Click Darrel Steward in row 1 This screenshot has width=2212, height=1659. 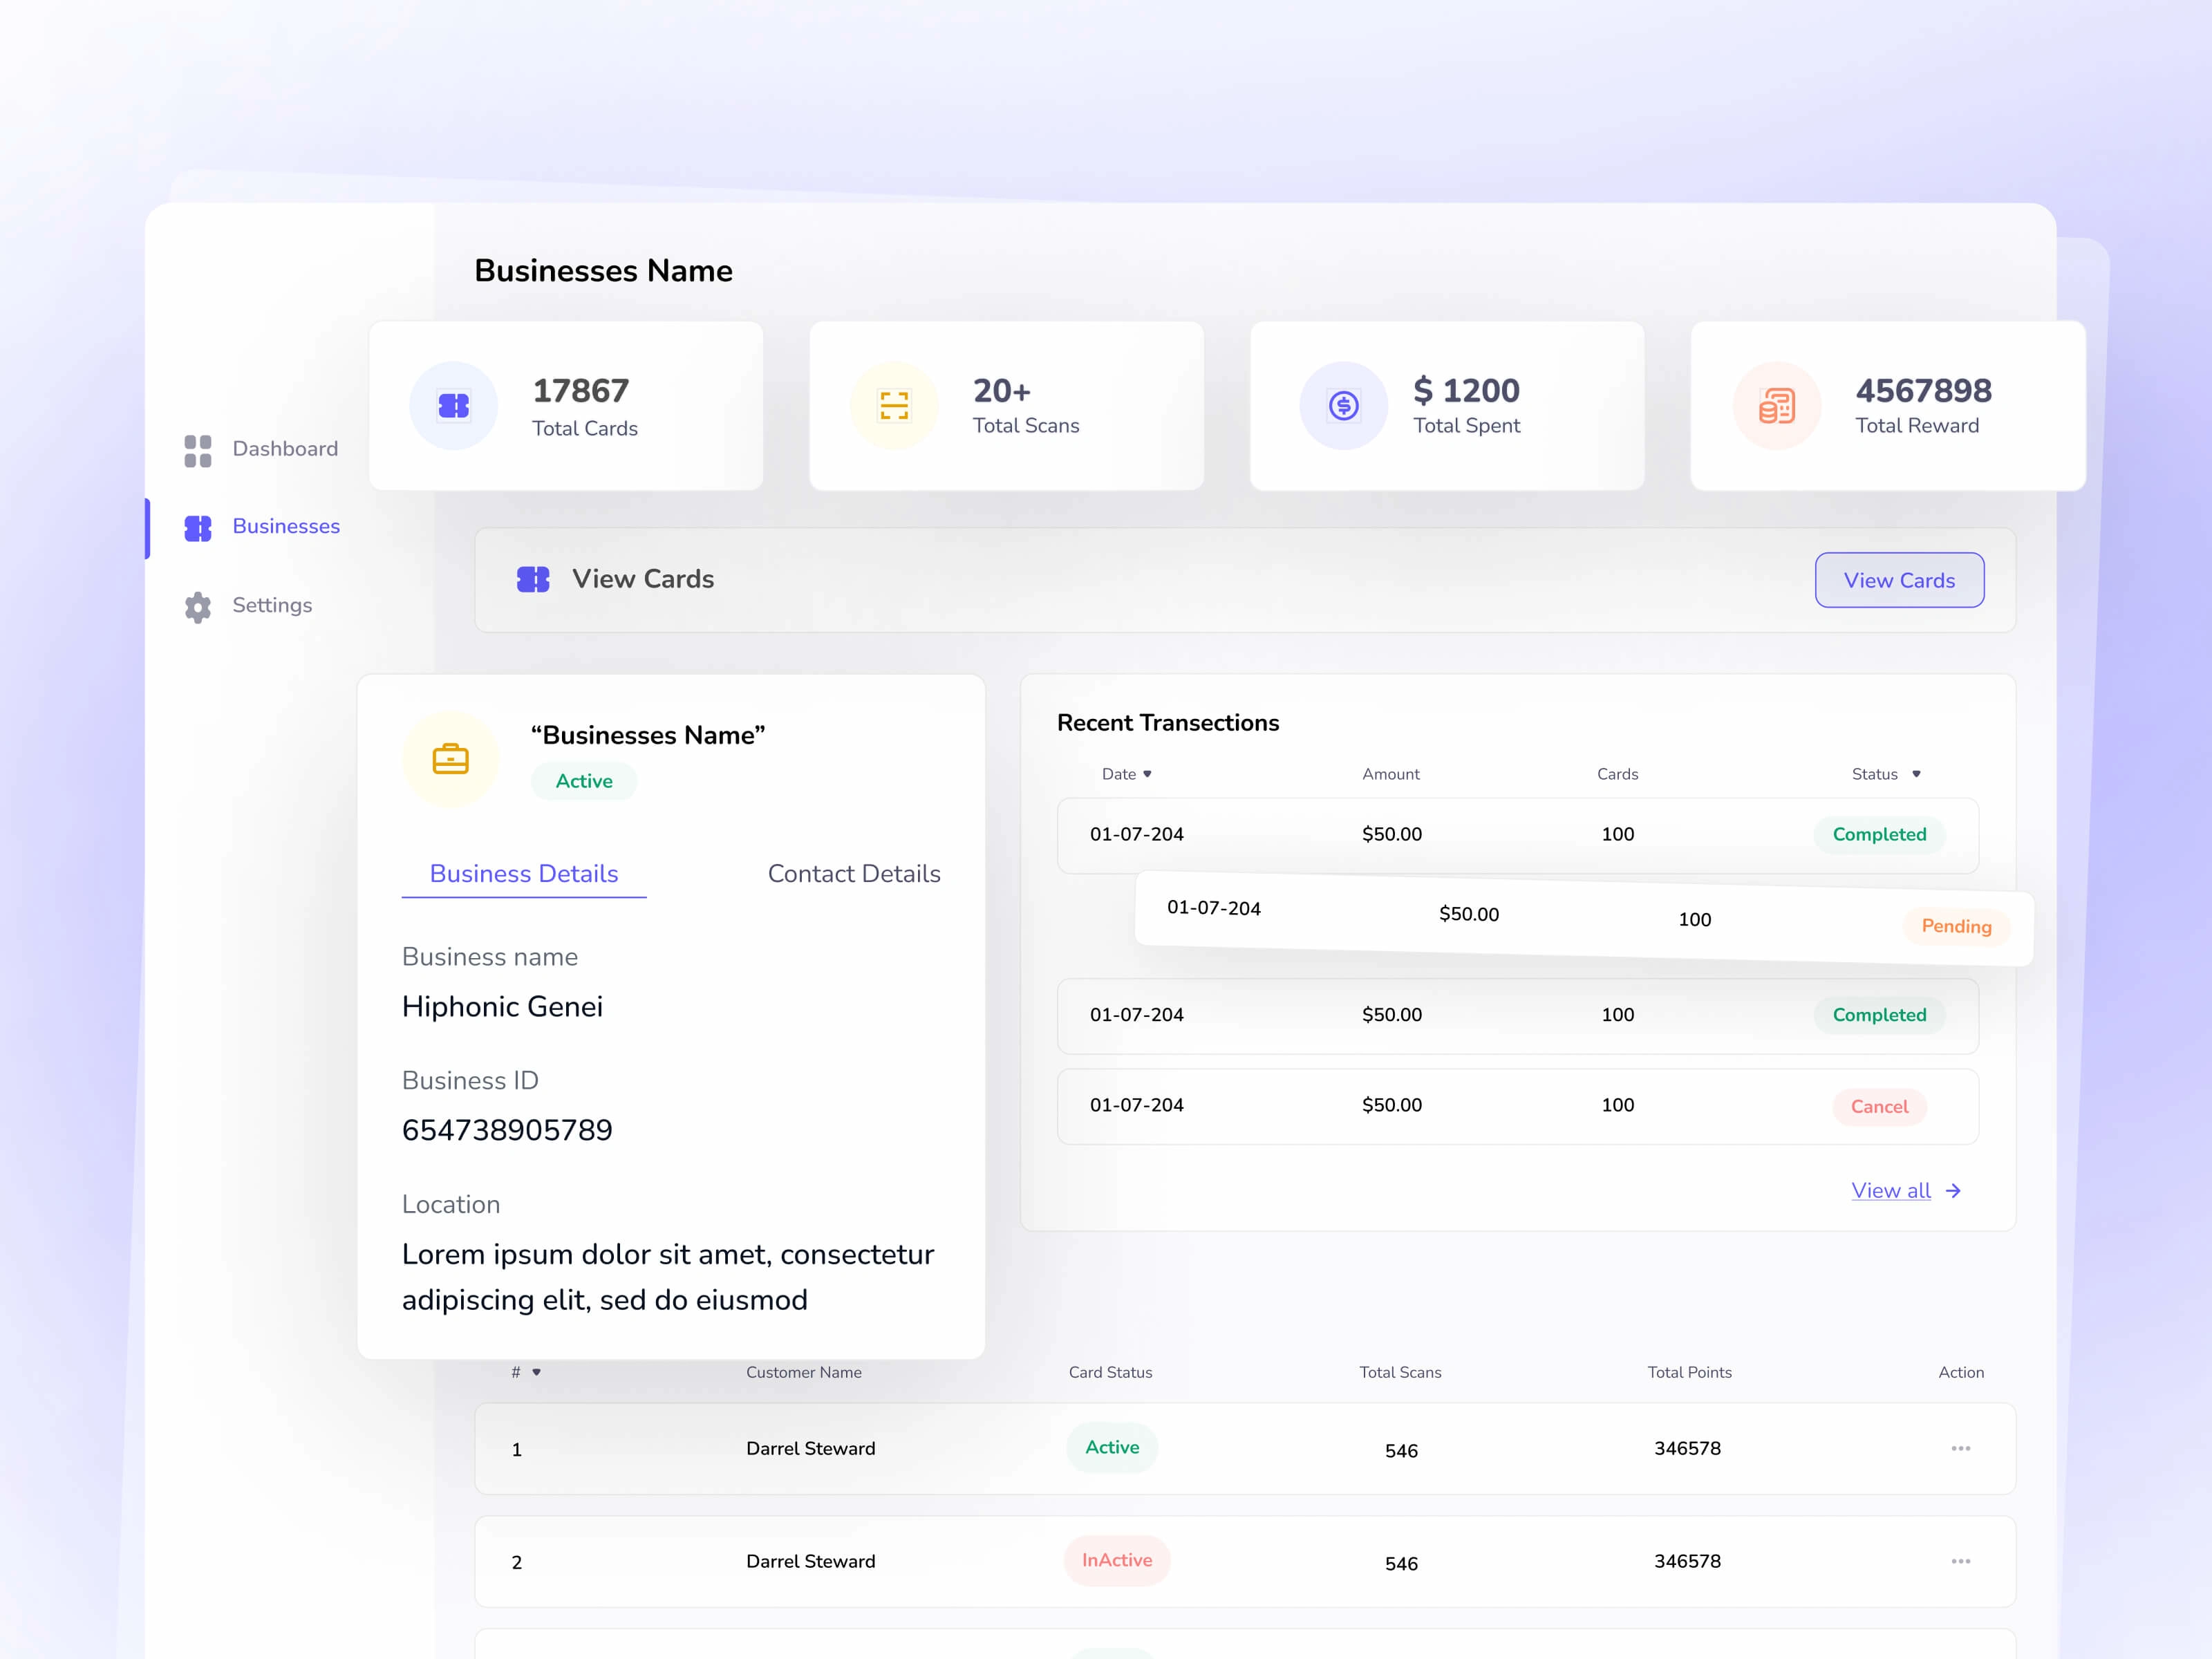(810, 1448)
